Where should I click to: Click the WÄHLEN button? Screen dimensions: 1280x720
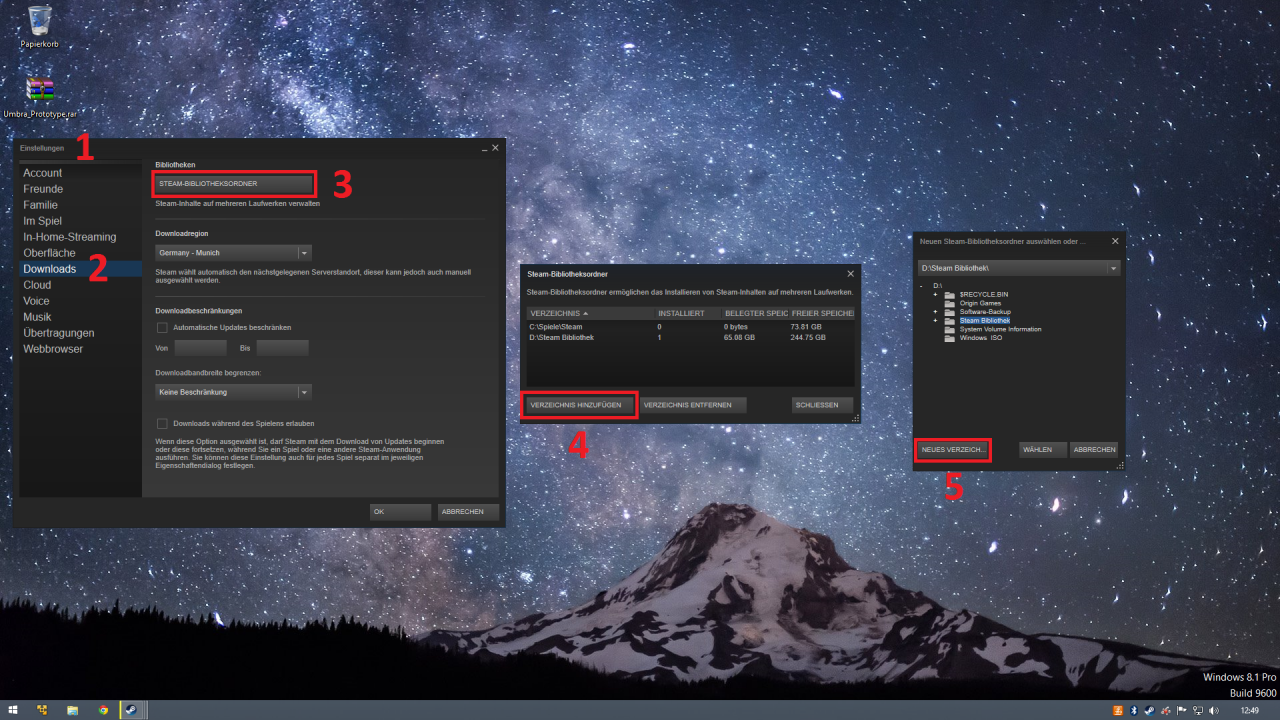pyautogui.click(x=1043, y=450)
